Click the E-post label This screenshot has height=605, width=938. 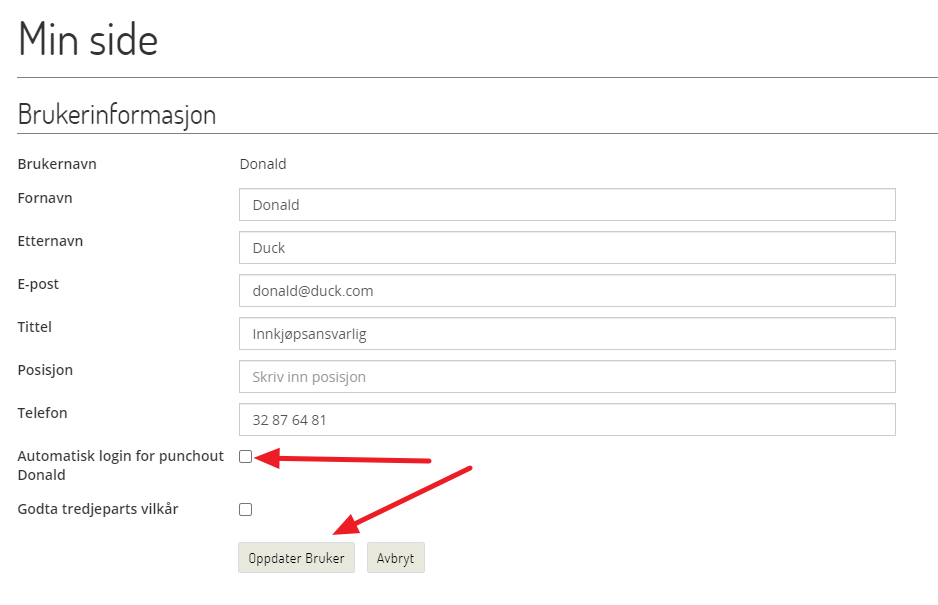(x=38, y=284)
